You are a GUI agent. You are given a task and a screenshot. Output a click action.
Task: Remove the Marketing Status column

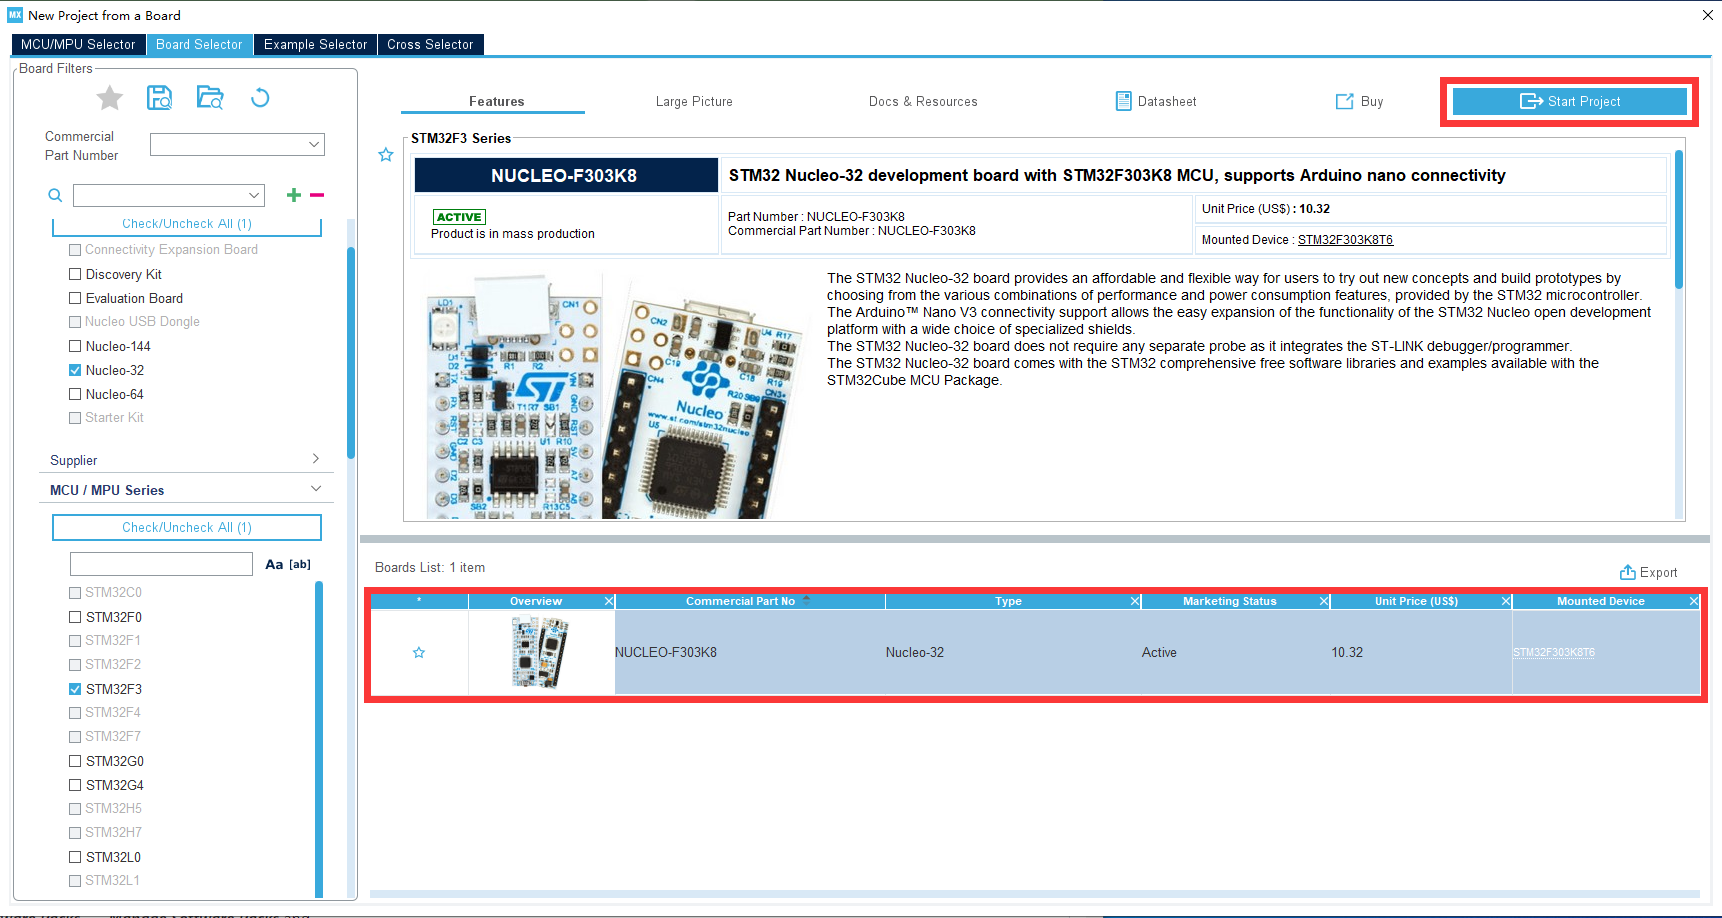pyautogui.click(x=1324, y=601)
